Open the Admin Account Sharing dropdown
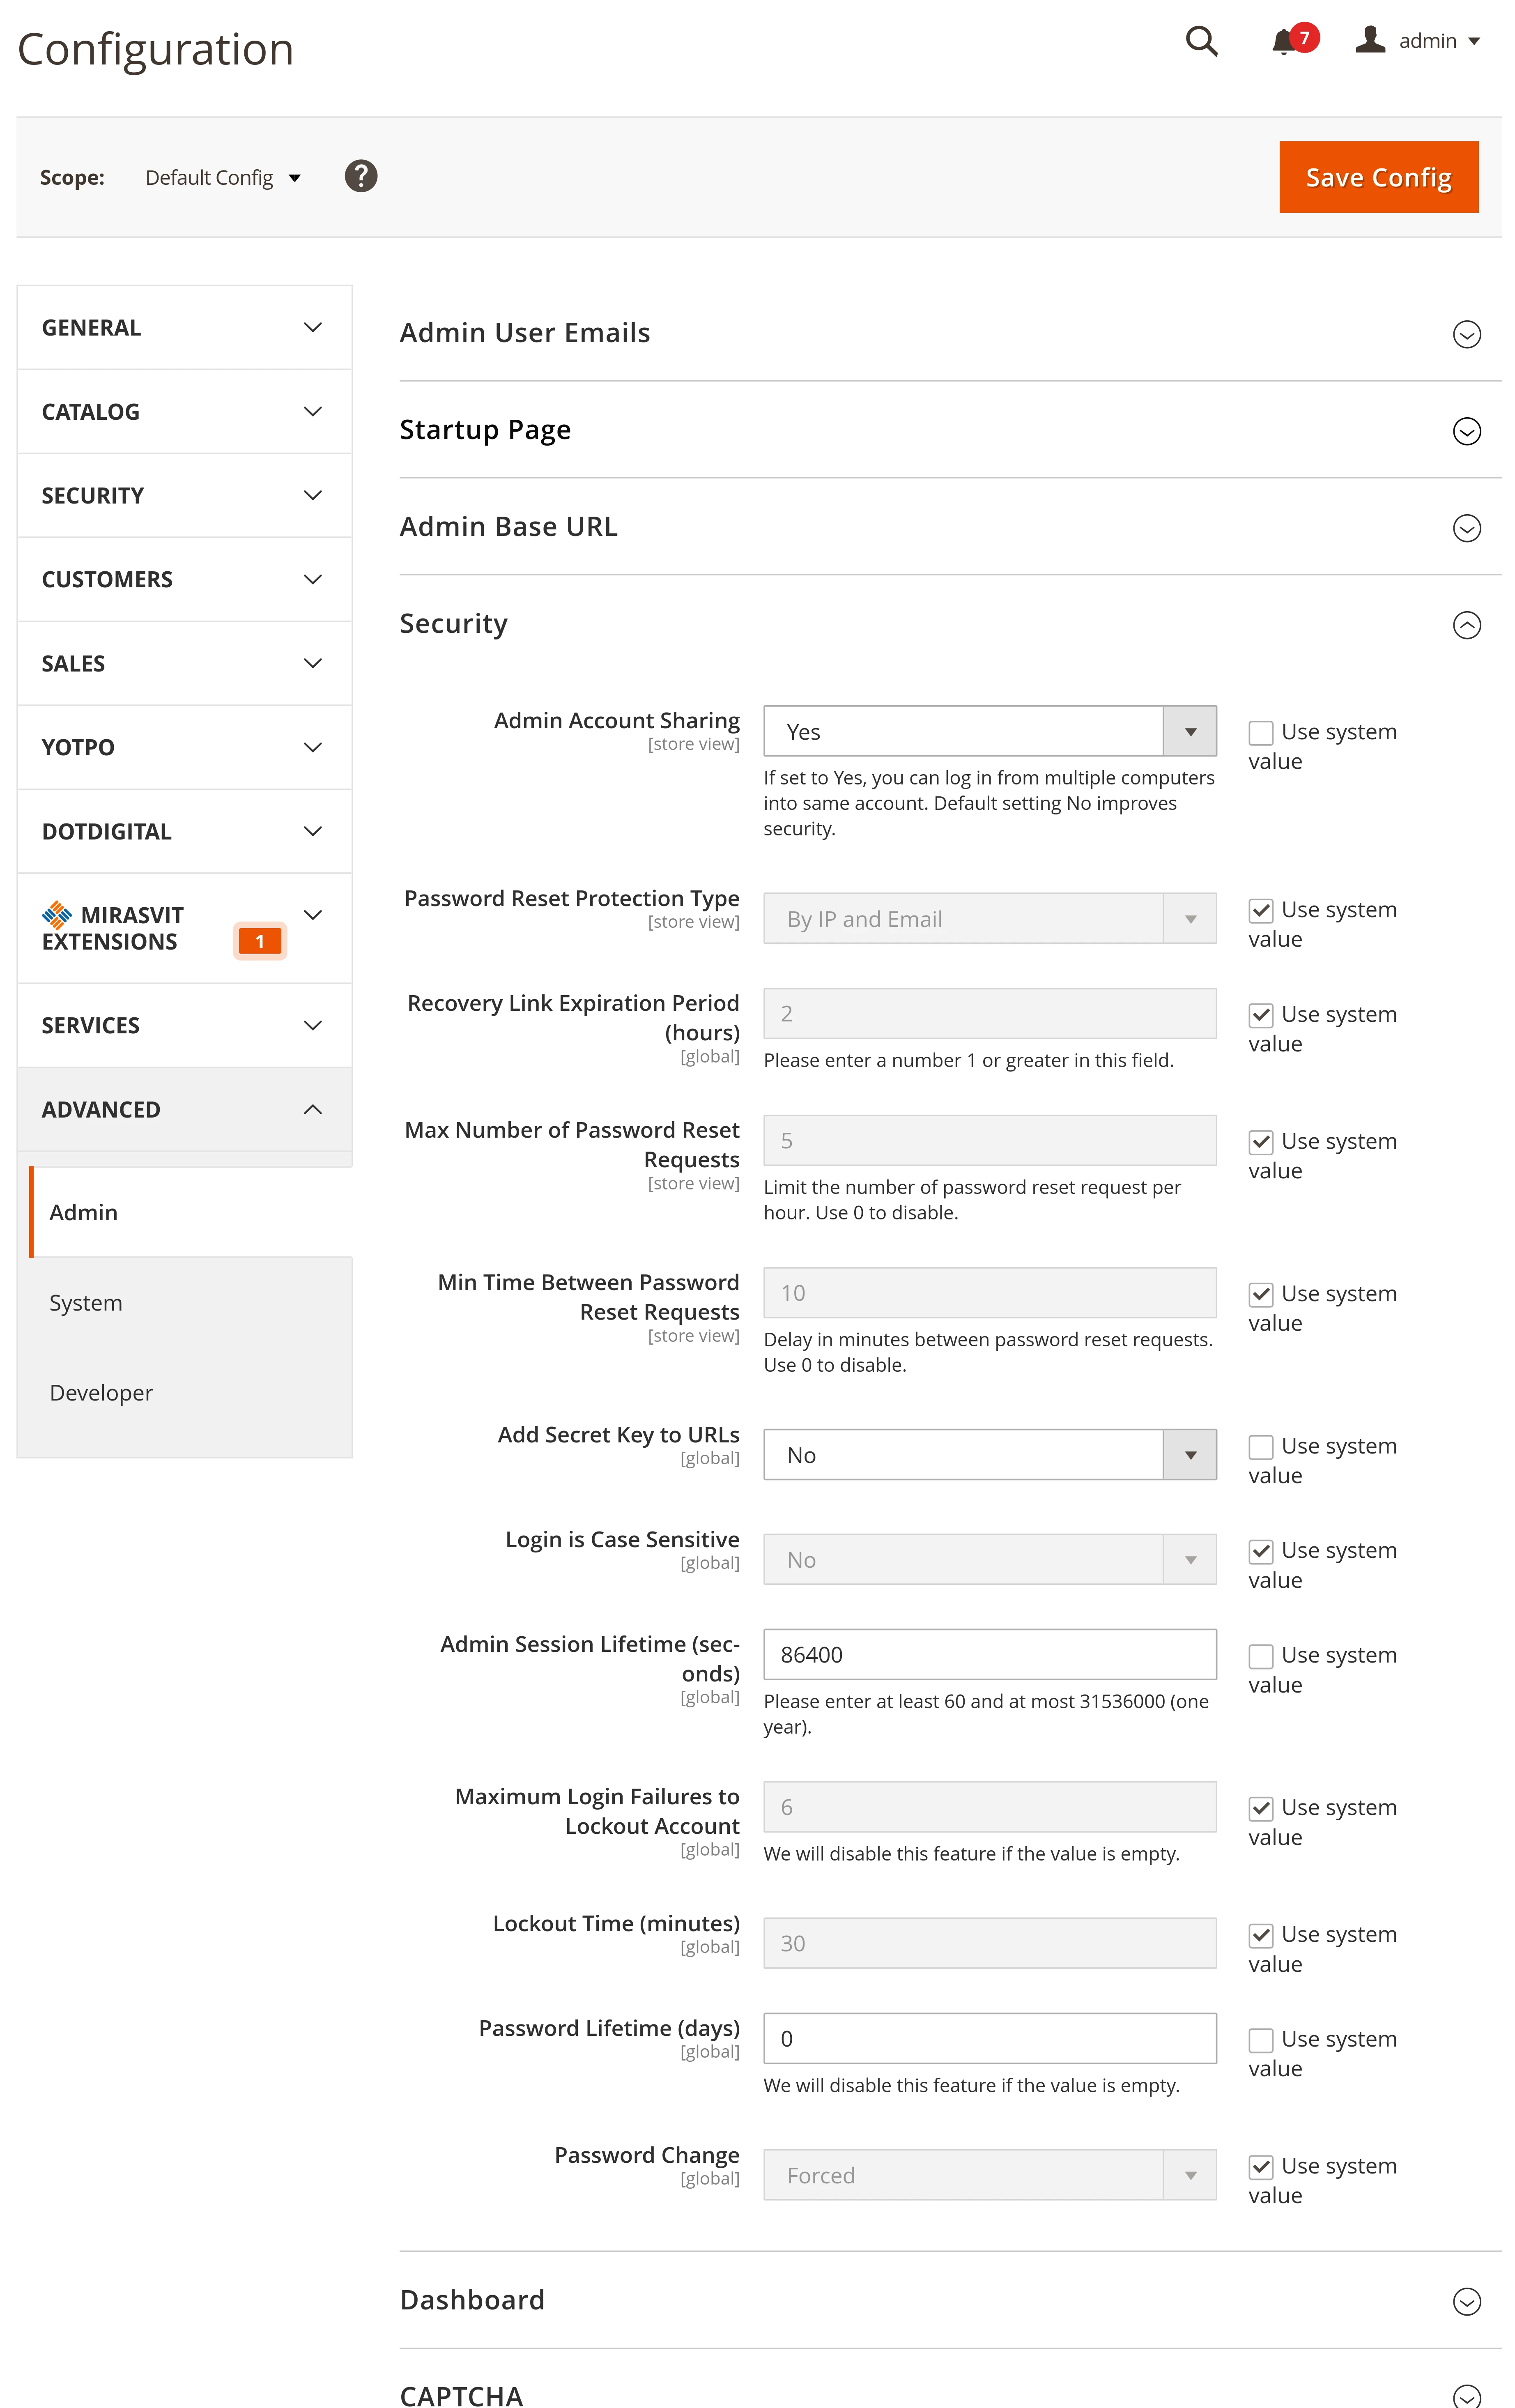 point(989,731)
